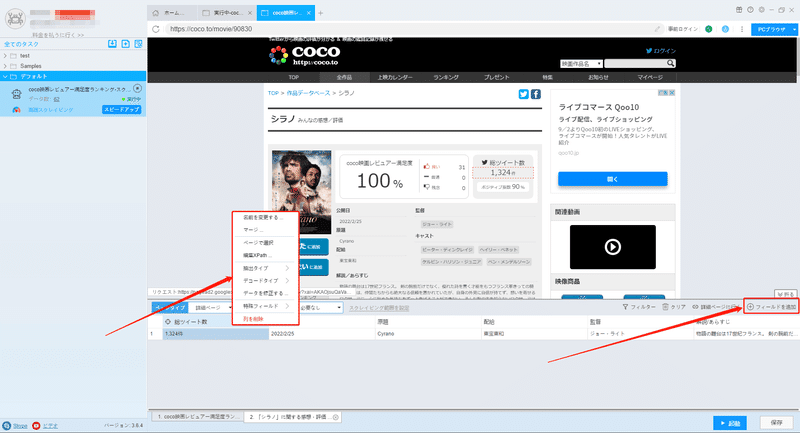Expand the Samples folder in task tree

coord(5,66)
